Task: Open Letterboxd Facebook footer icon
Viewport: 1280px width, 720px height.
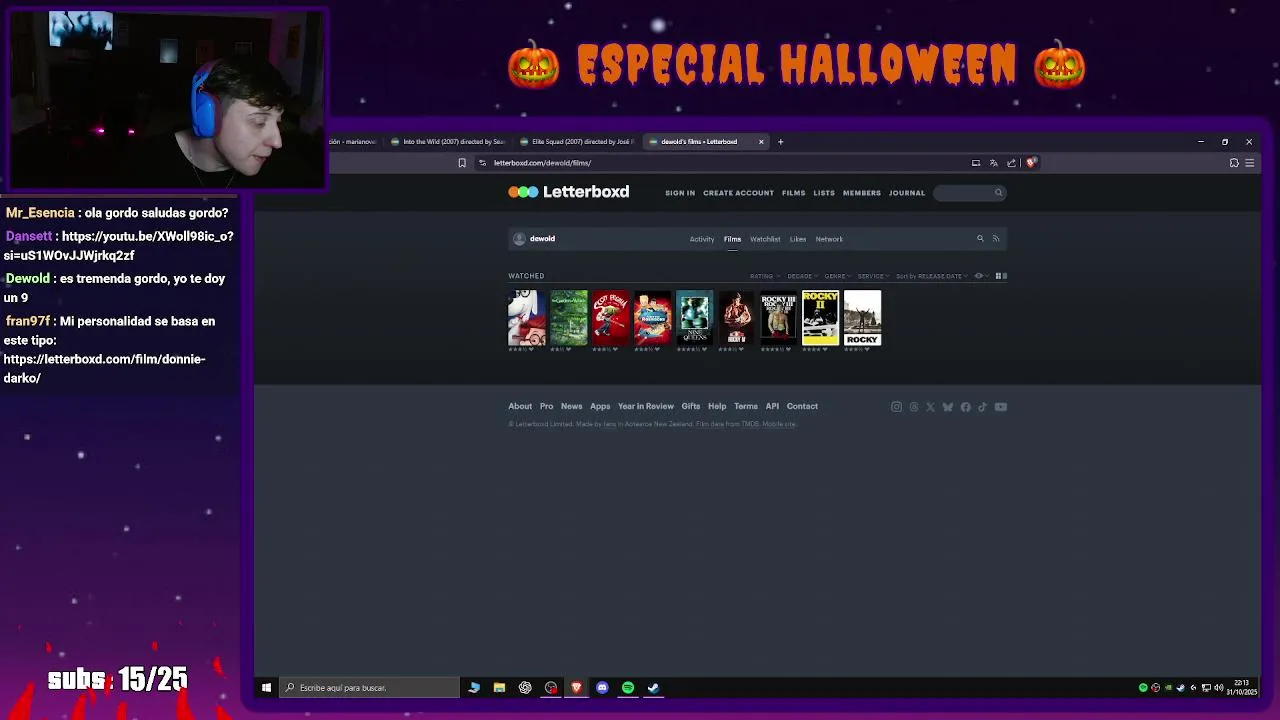Action: (x=965, y=407)
